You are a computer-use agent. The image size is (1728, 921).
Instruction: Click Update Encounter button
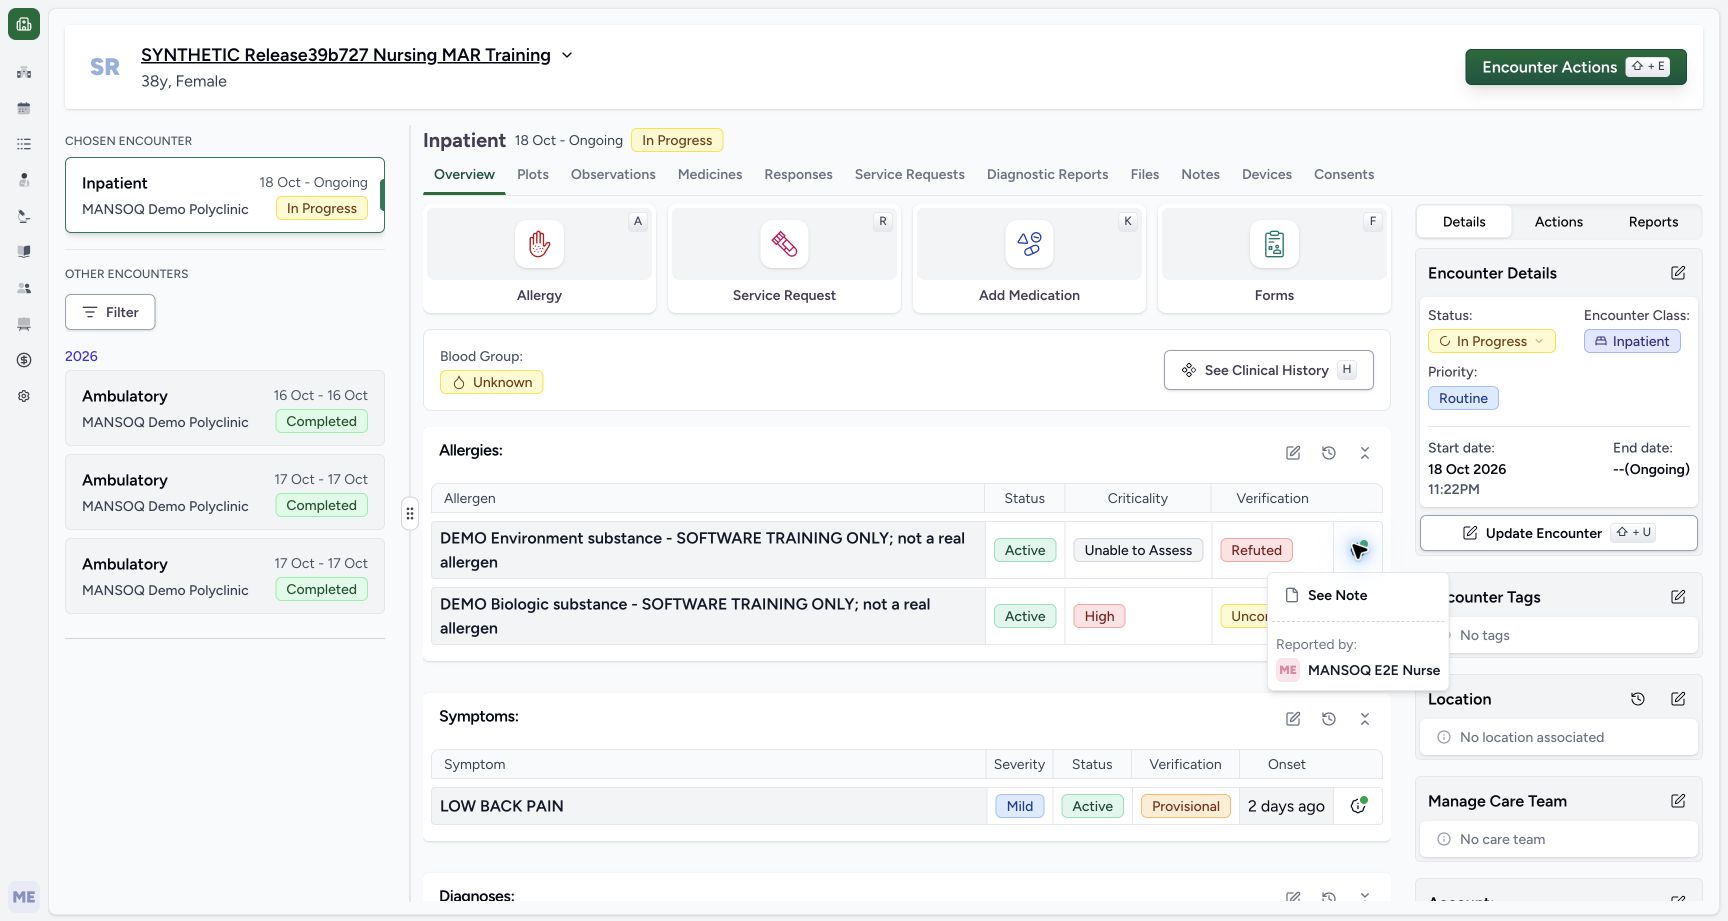[x=1558, y=533]
